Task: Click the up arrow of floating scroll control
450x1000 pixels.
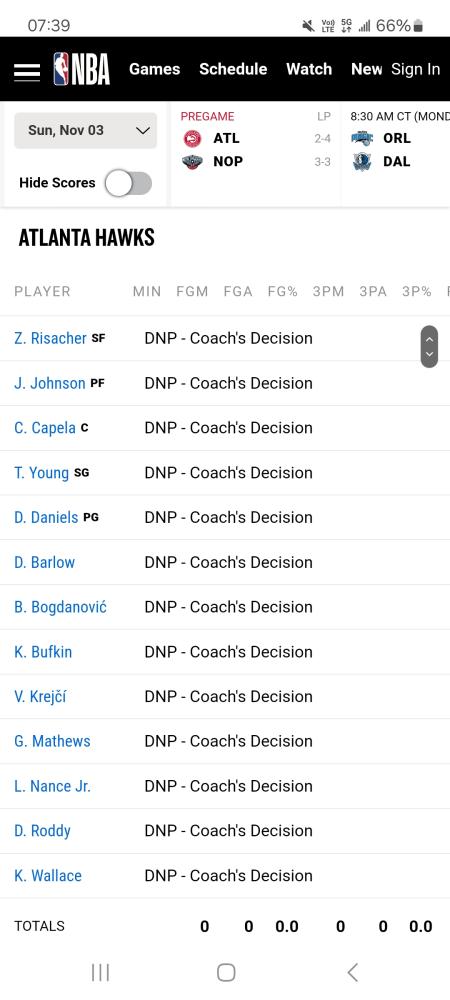Action: (429, 338)
